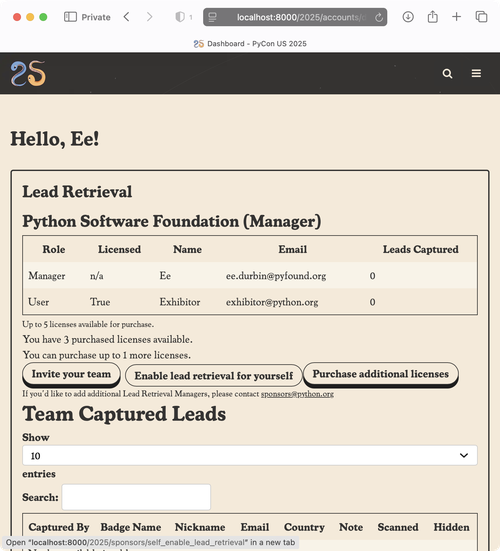Open the Share icon in toolbar

pyautogui.click(x=433, y=17)
